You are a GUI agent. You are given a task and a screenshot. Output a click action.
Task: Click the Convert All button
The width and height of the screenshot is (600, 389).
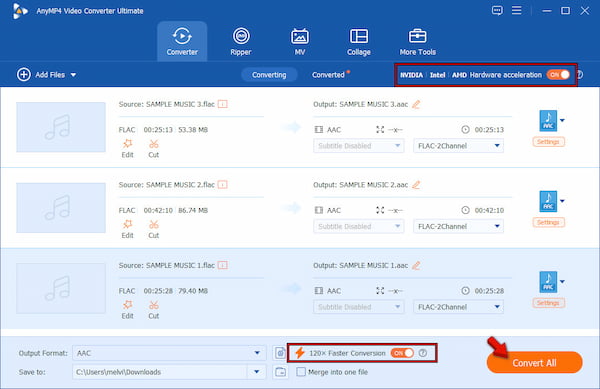click(x=535, y=363)
